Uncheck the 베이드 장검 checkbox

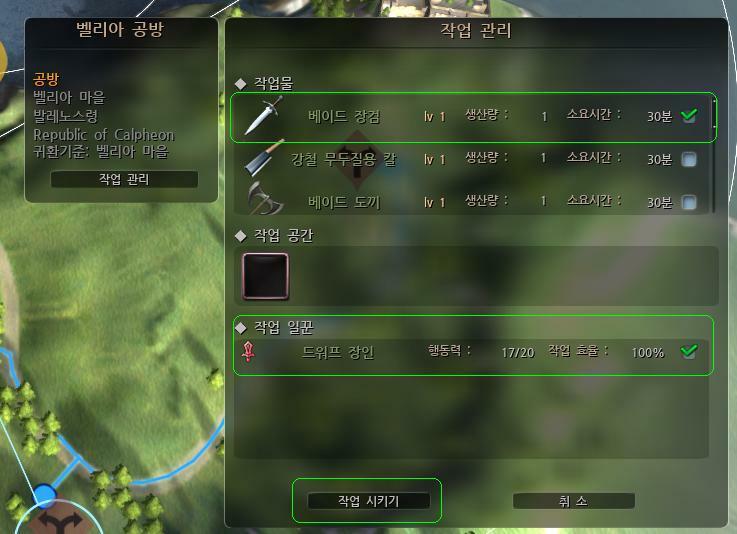(689, 115)
